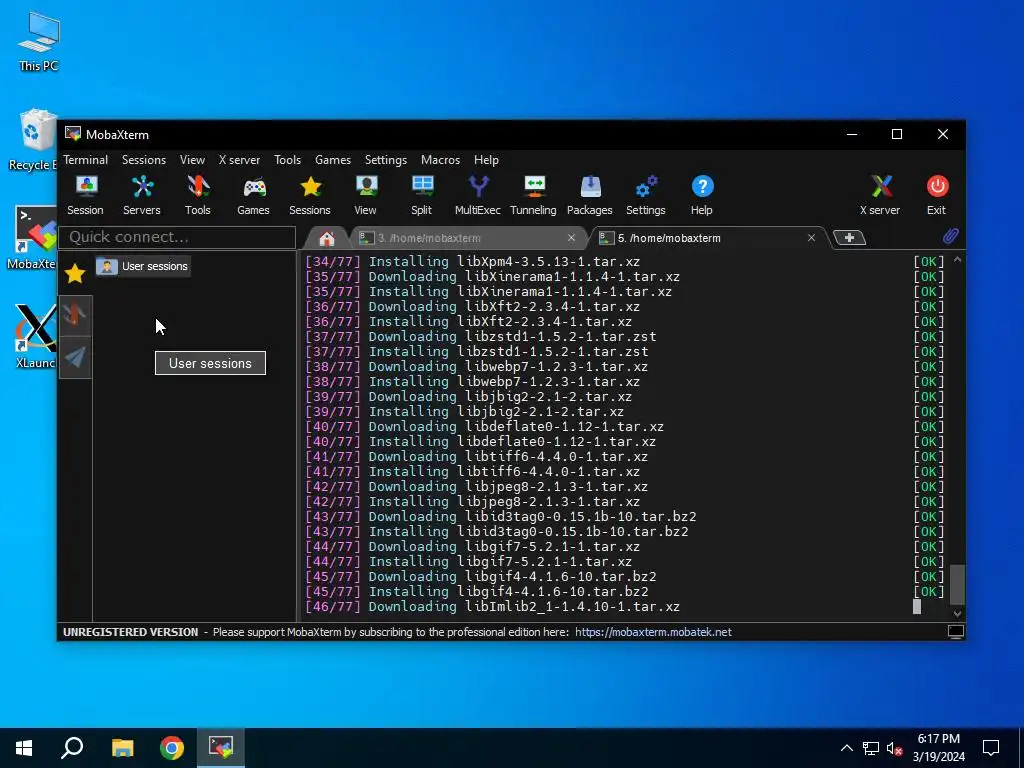Click the red Exit power icon
The image size is (1024, 768).
pos(936,195)
